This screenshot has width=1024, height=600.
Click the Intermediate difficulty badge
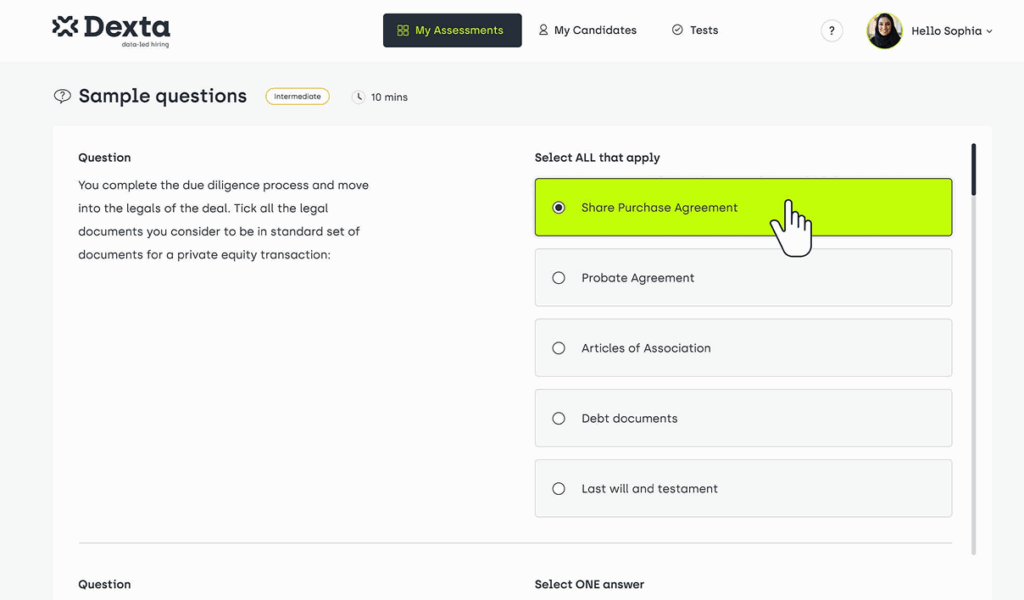tap(297, 97)
